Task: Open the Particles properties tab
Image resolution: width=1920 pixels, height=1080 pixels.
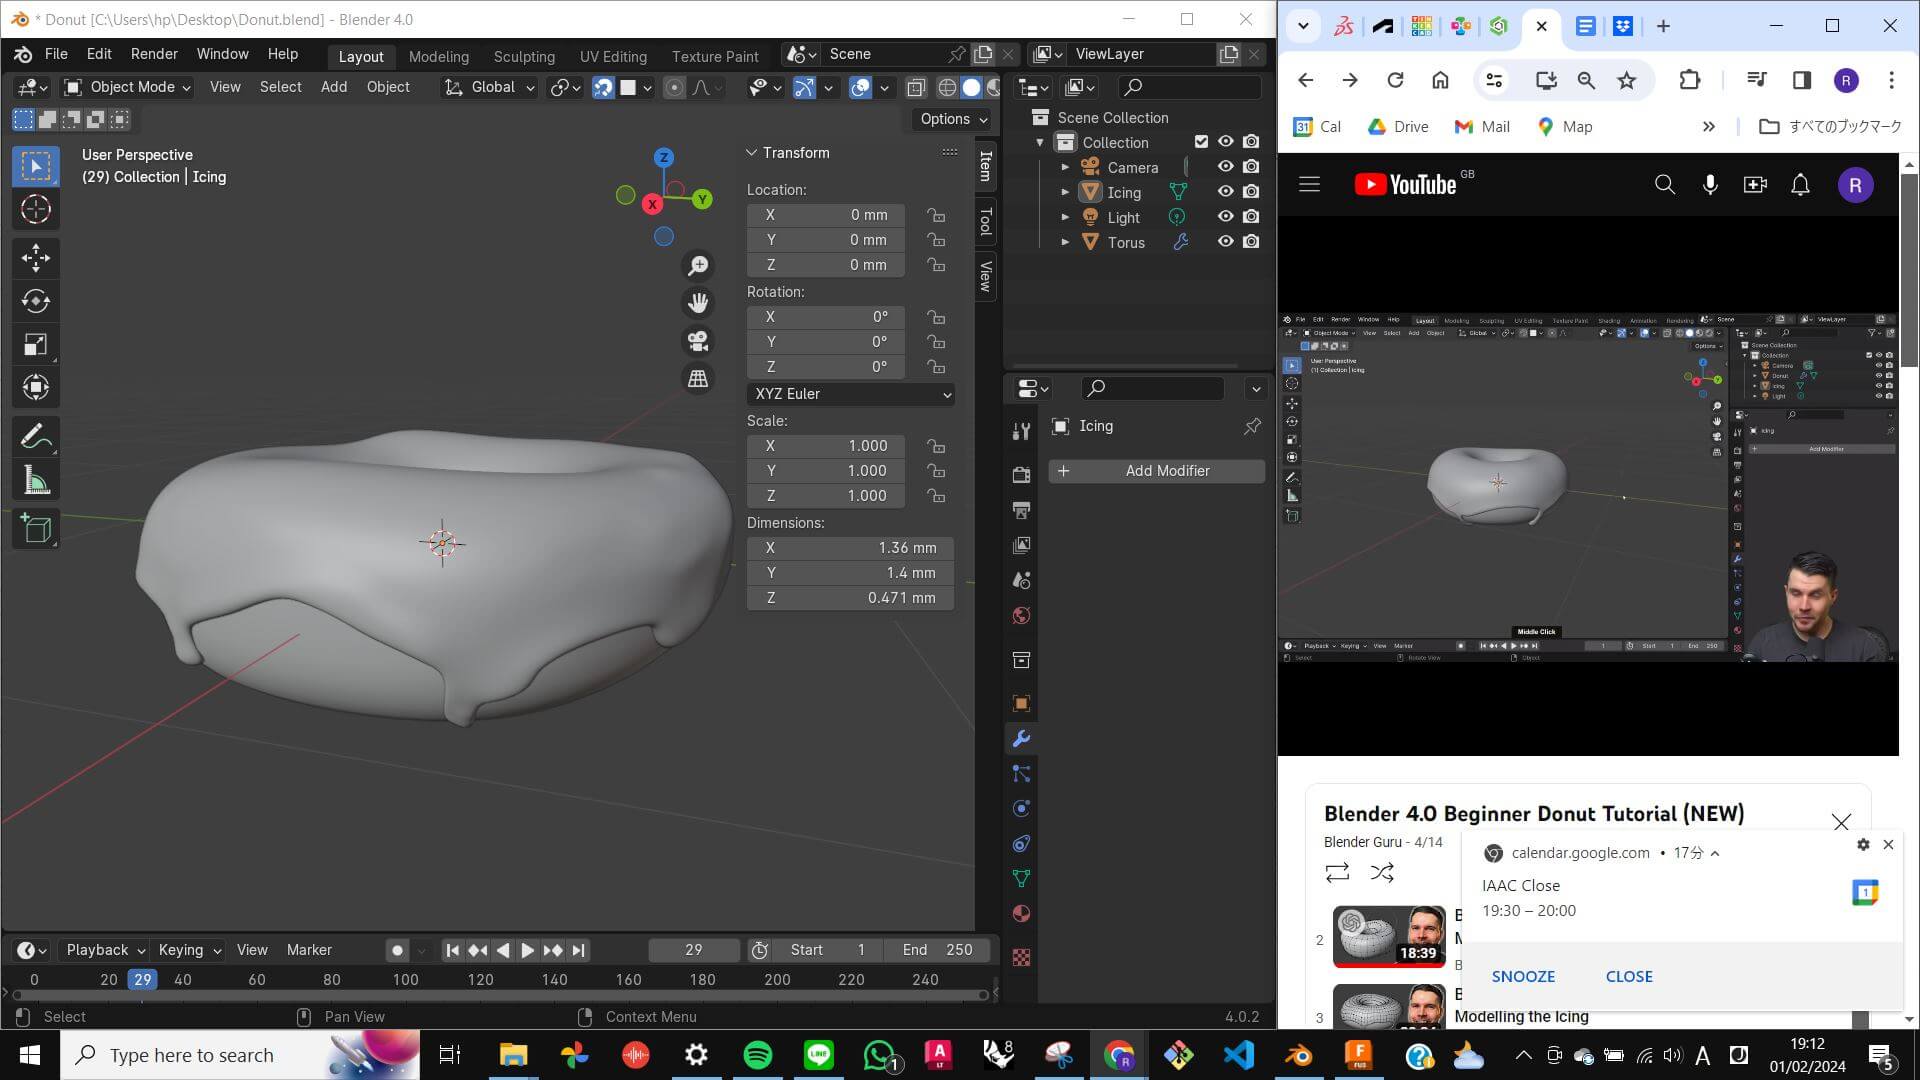Action: tap(1021, 774)
